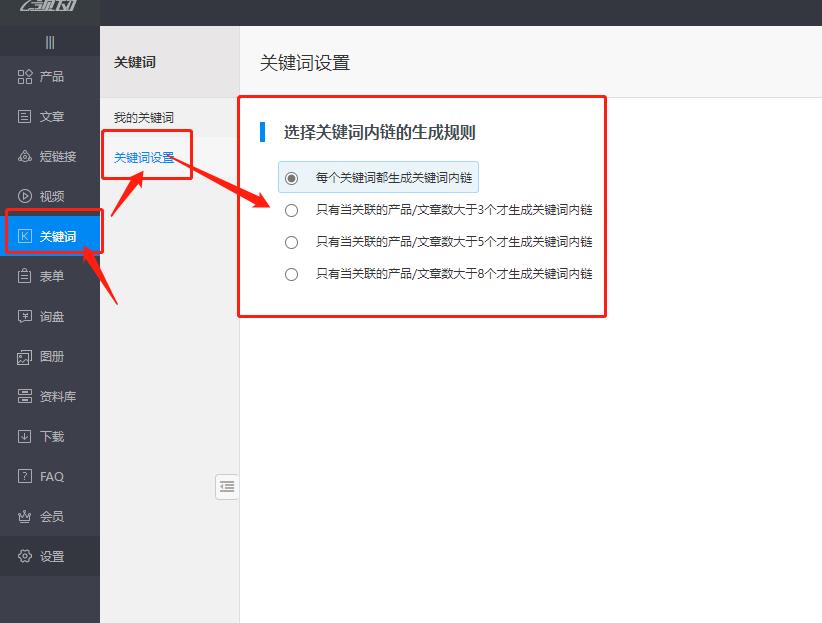Screen dimensions: 822x623
Task: Open the 询盘 inquiry chat icon
Action: (25, 317)
